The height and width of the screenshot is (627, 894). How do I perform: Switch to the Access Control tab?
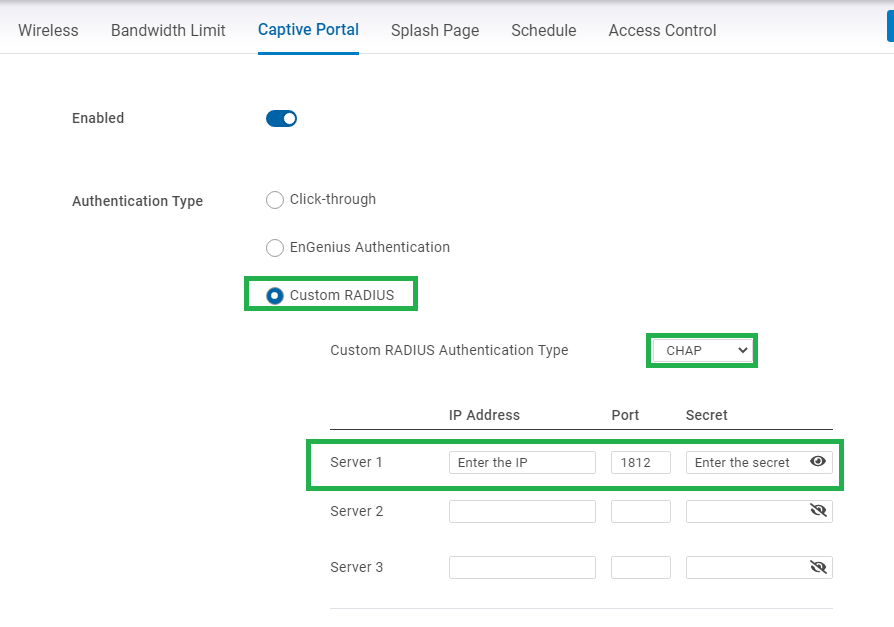(x=662, y=31)
